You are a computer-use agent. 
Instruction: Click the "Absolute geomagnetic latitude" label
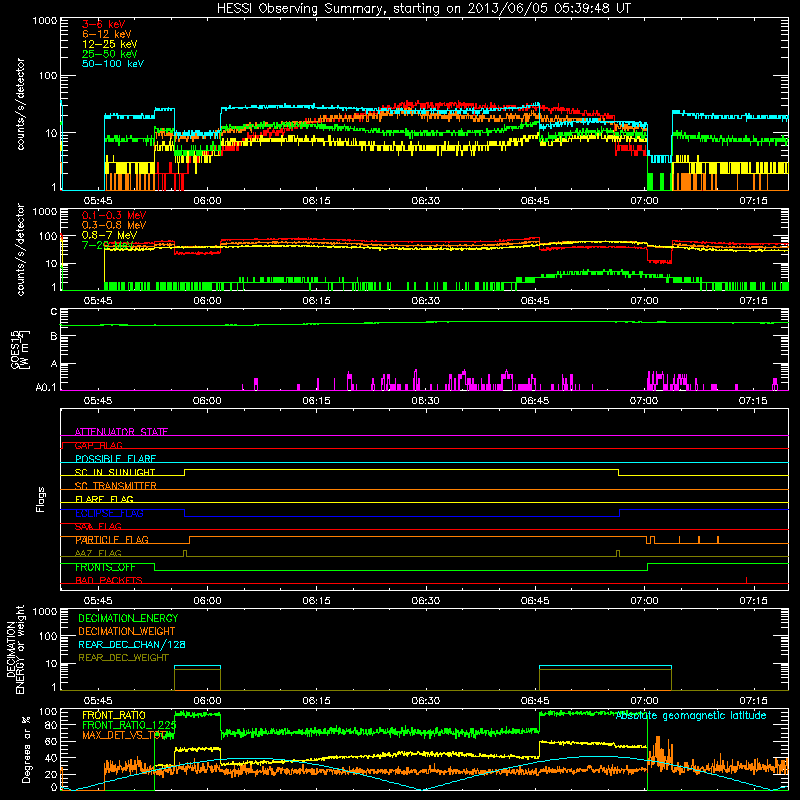[691, 716]
